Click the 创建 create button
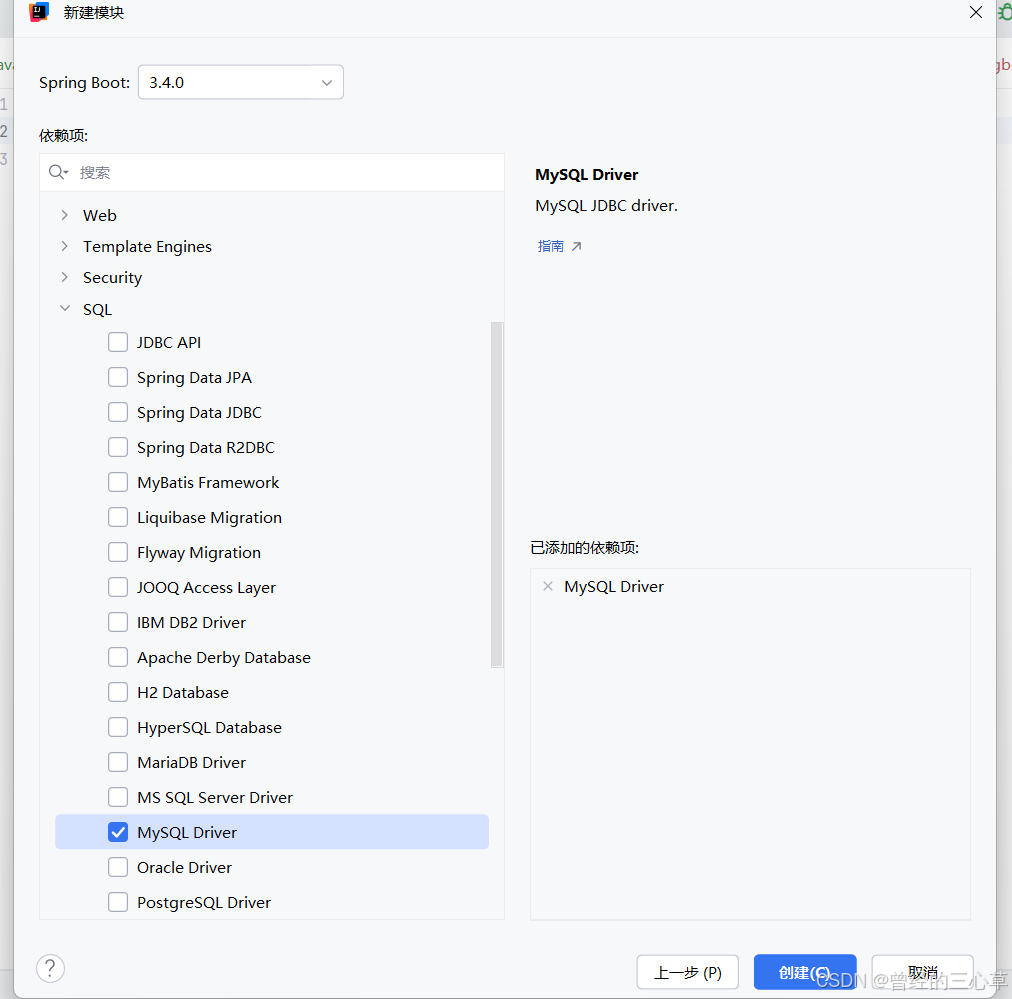The width and height of the screenshot is (1012, 999). click(x=805, y=972)
